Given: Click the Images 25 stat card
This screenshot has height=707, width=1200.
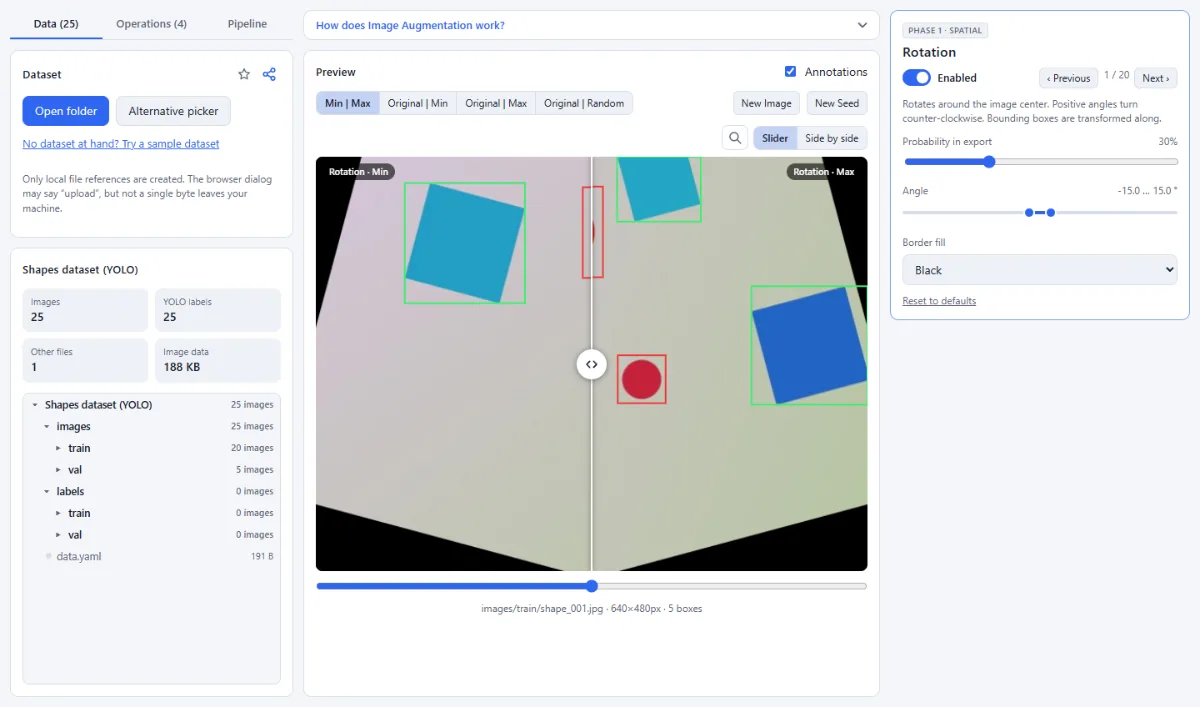Looking at the screenshot, I should 85,310.
